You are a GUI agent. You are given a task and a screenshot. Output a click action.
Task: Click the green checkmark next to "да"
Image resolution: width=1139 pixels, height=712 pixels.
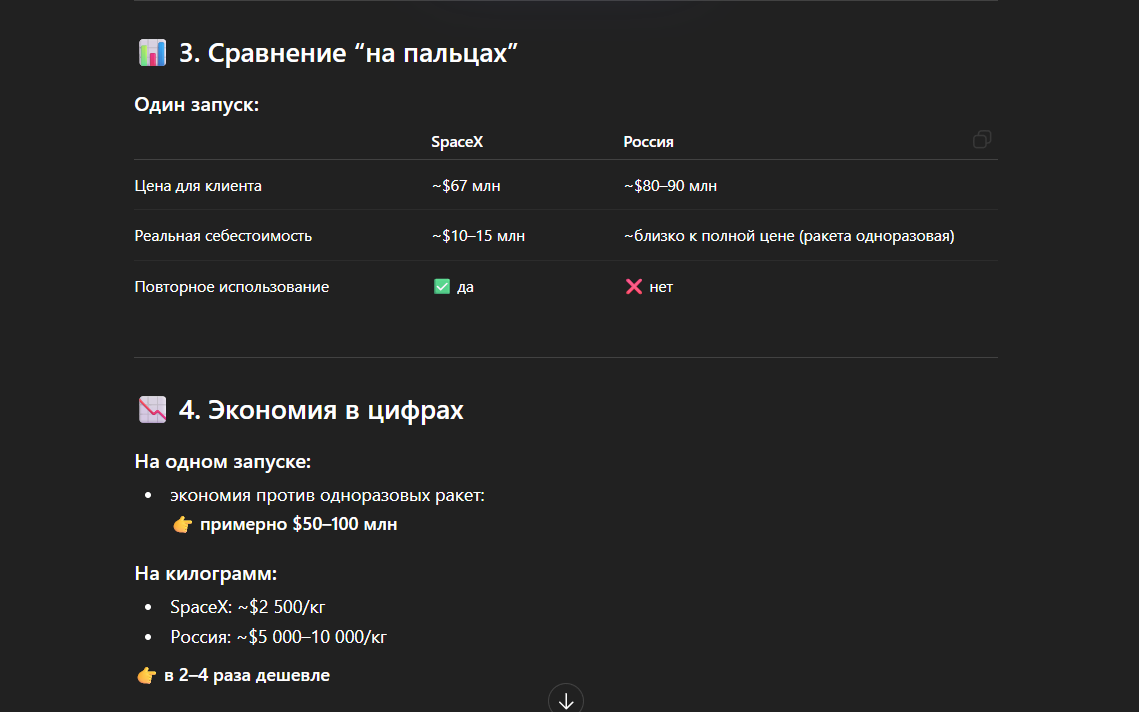coord(442,287)
